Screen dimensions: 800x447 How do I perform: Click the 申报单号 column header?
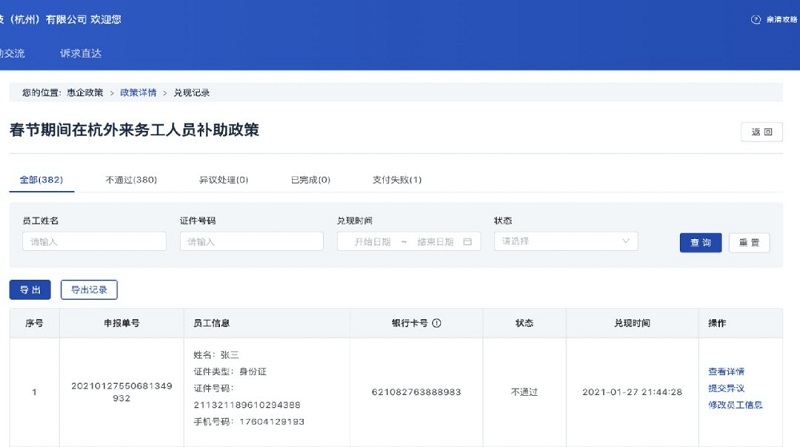click(x=121, y=323)
